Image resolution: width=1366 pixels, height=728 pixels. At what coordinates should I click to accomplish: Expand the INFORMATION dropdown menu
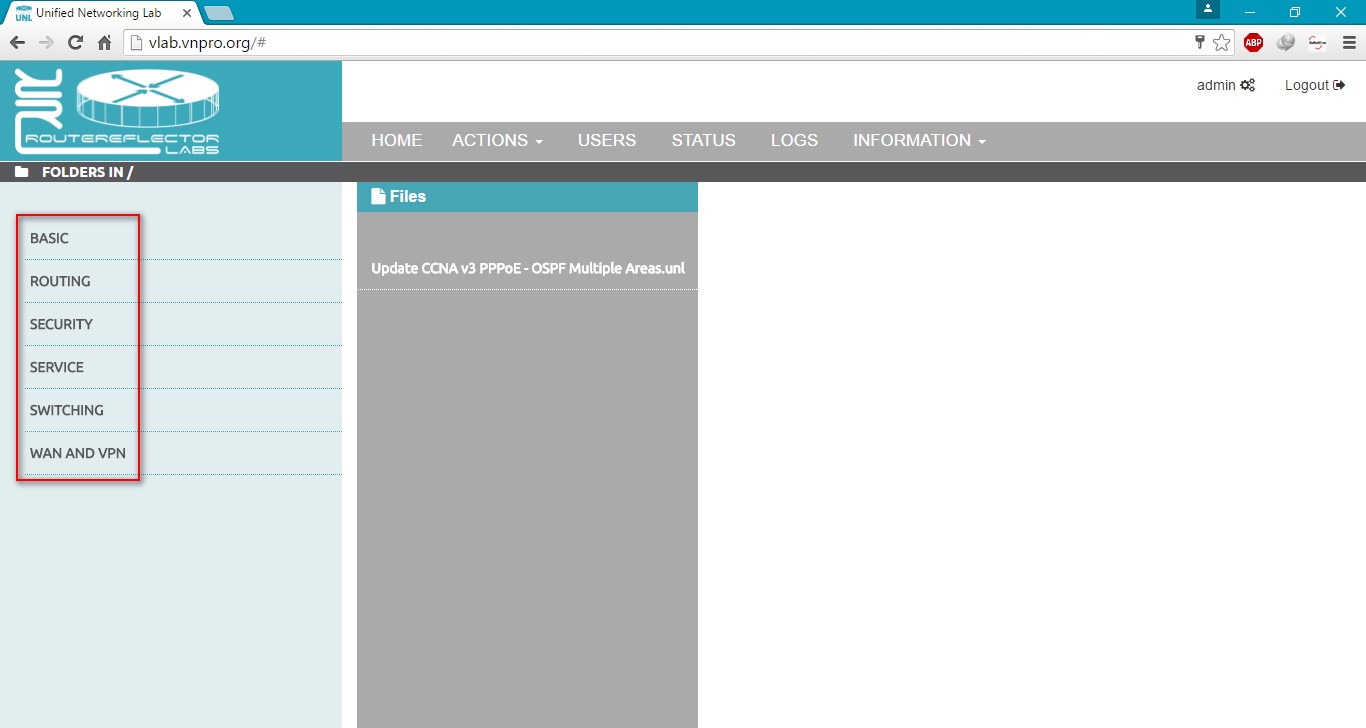[919, 141]
